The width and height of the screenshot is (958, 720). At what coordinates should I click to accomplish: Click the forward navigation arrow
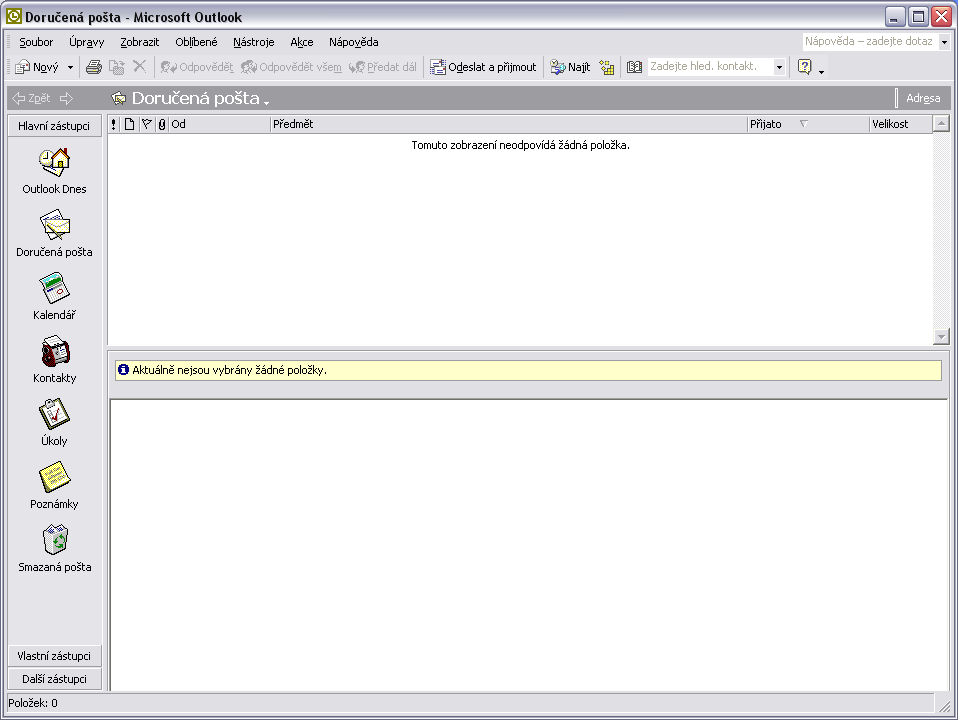pyautogui.click(x=66, y=98)
